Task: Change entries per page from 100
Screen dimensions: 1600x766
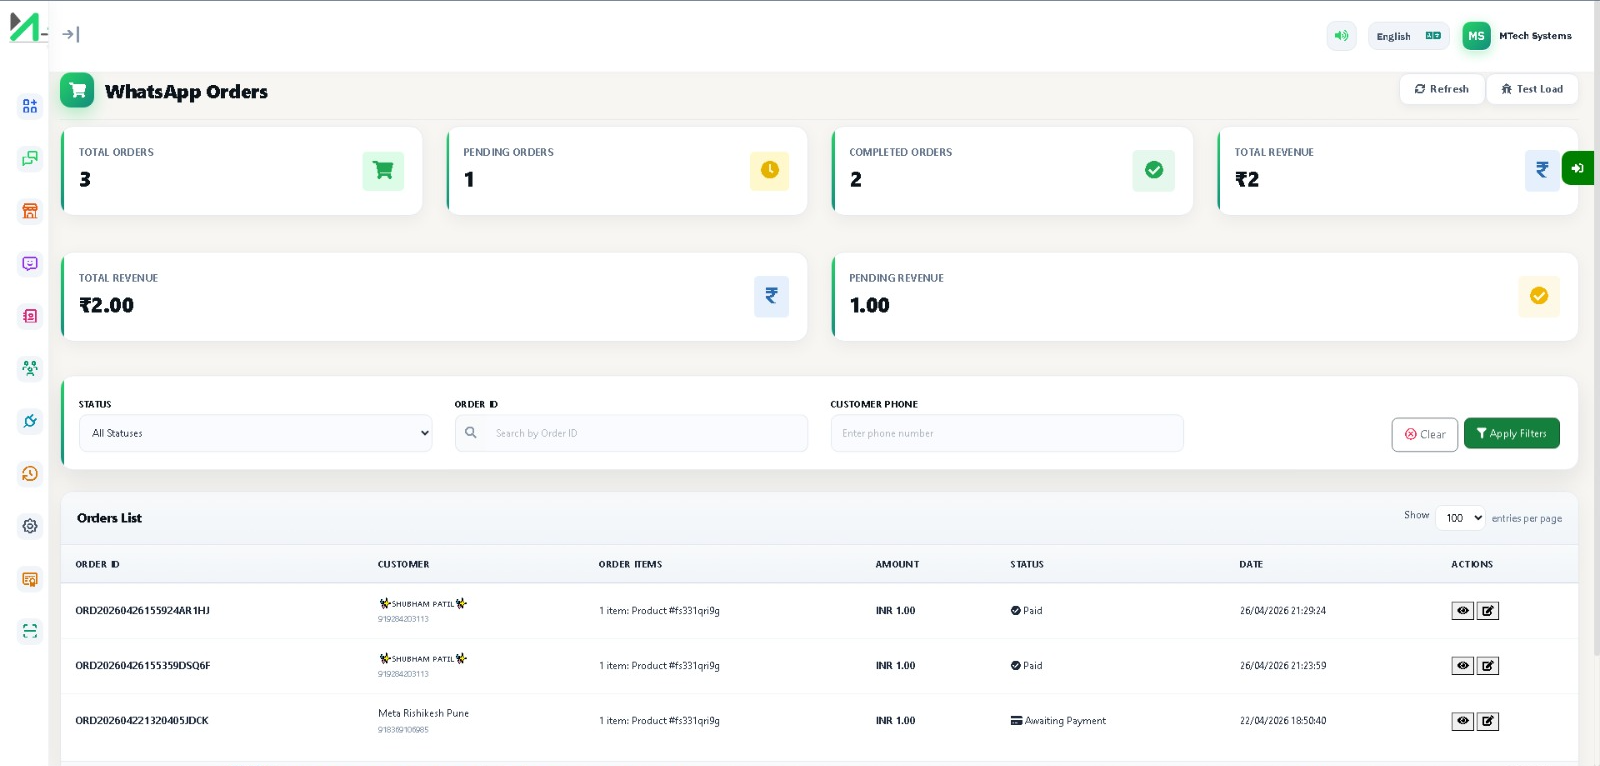Action: pos(1461,518)
